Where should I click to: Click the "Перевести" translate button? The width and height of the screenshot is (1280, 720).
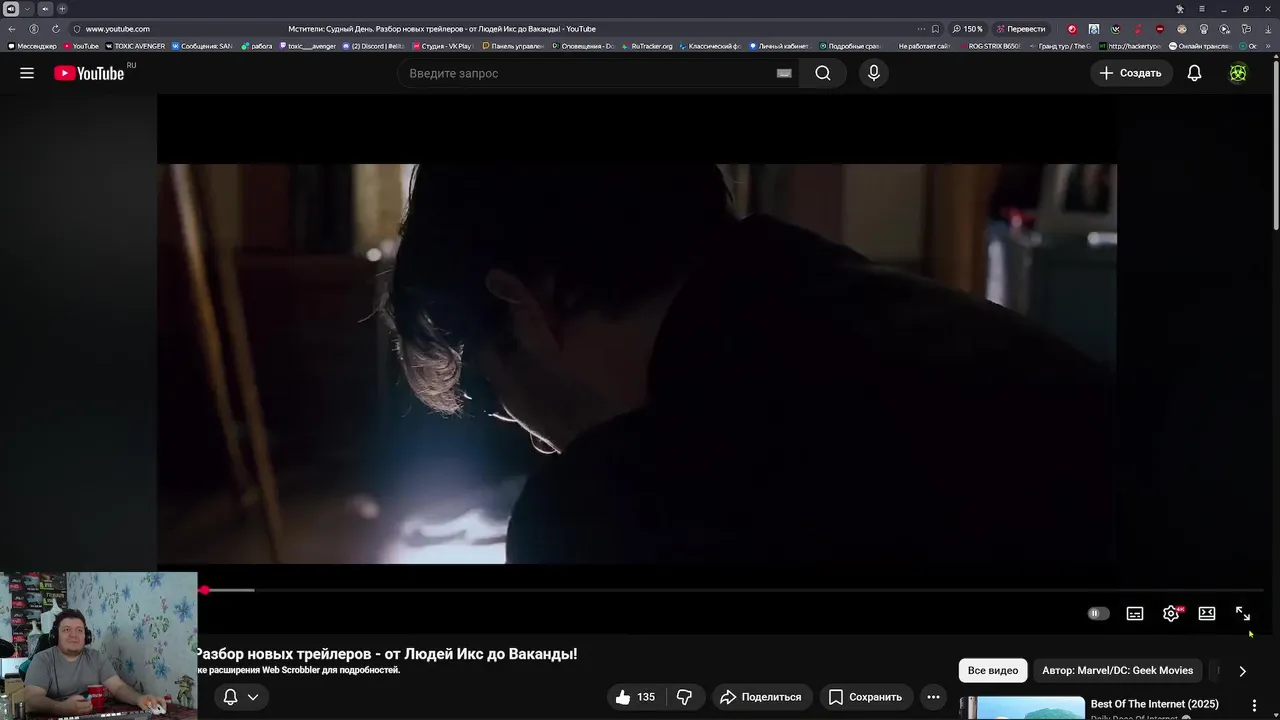1021,29
